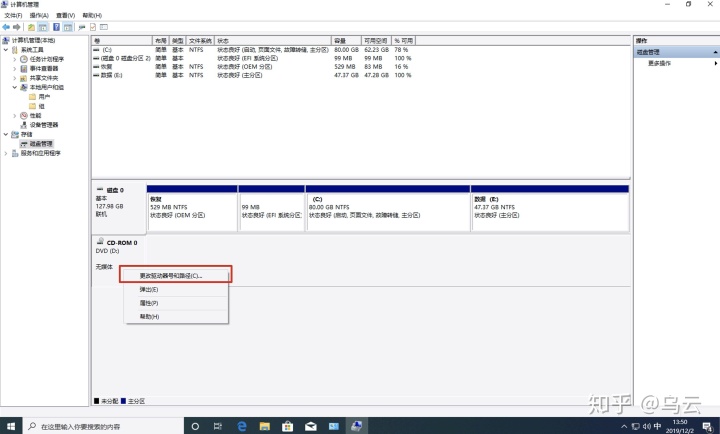Select 任务计划程序 clock icon in tree

[x=24, y=59]
